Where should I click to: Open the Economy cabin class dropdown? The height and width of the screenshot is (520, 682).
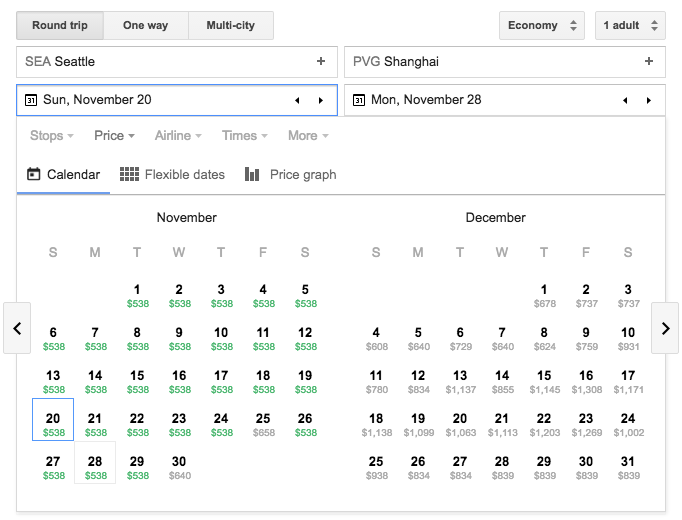point(542,25)
